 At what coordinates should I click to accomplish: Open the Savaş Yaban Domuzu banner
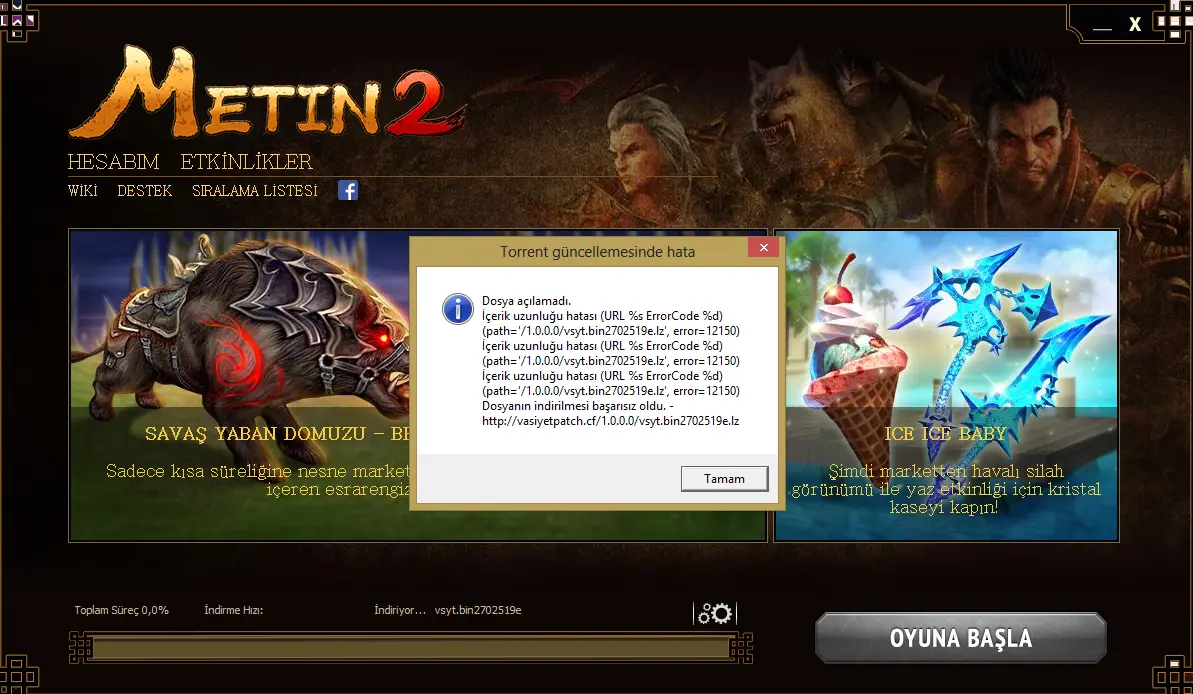(240, 386)
